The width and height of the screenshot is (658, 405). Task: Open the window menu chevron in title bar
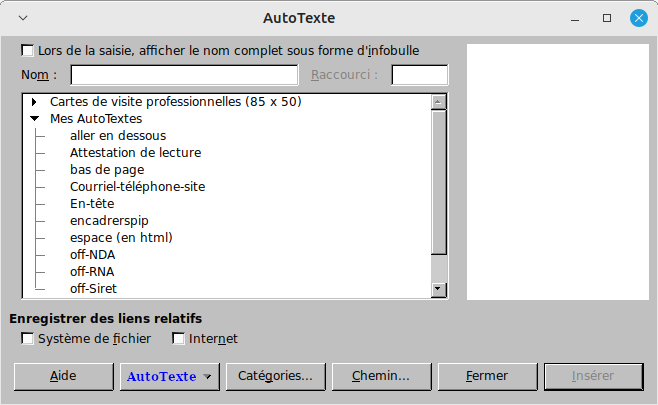[23, 18]
